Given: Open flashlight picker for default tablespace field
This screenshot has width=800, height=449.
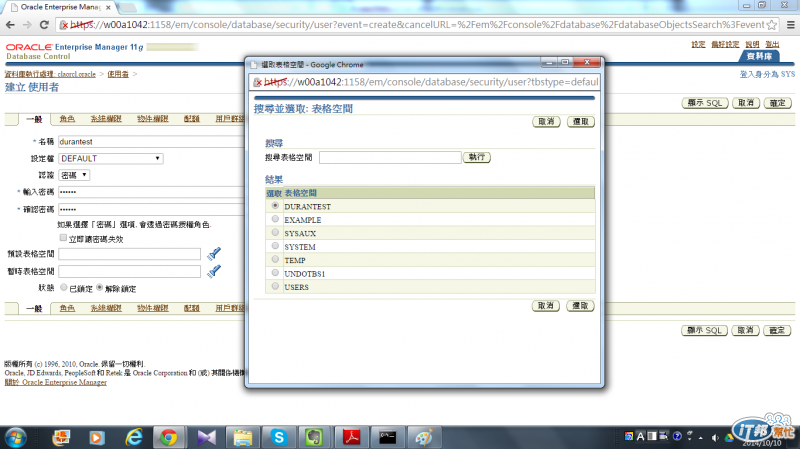Looking at the screenshot, I should tap(214, 254).
